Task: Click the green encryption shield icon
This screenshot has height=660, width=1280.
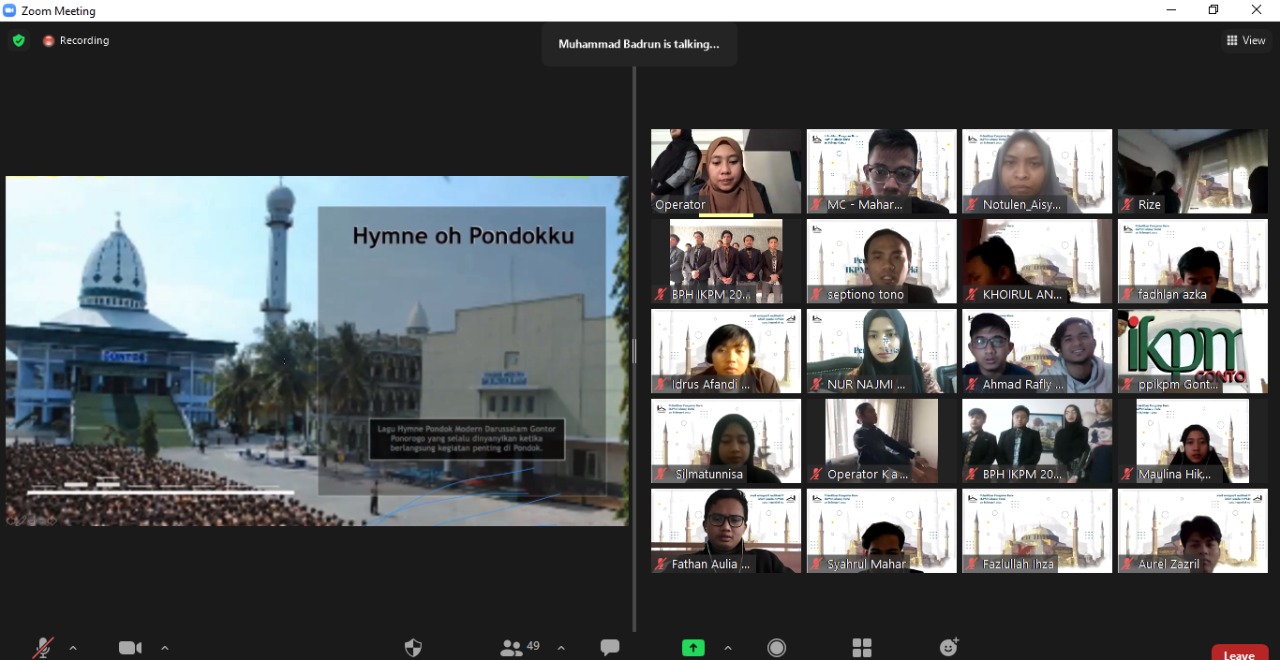Action: (18, 40)
